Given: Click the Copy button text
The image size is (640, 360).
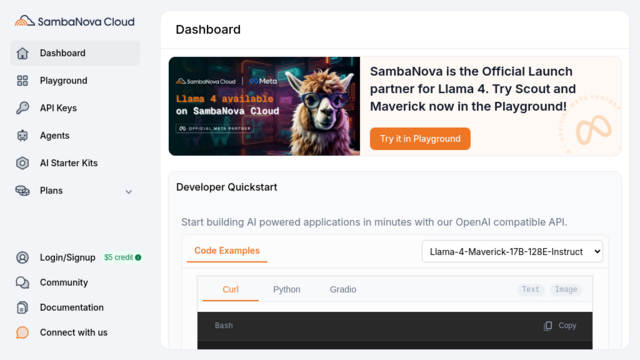Looking at the screenshot, I should pyautogui.click(x=567, y=326).
